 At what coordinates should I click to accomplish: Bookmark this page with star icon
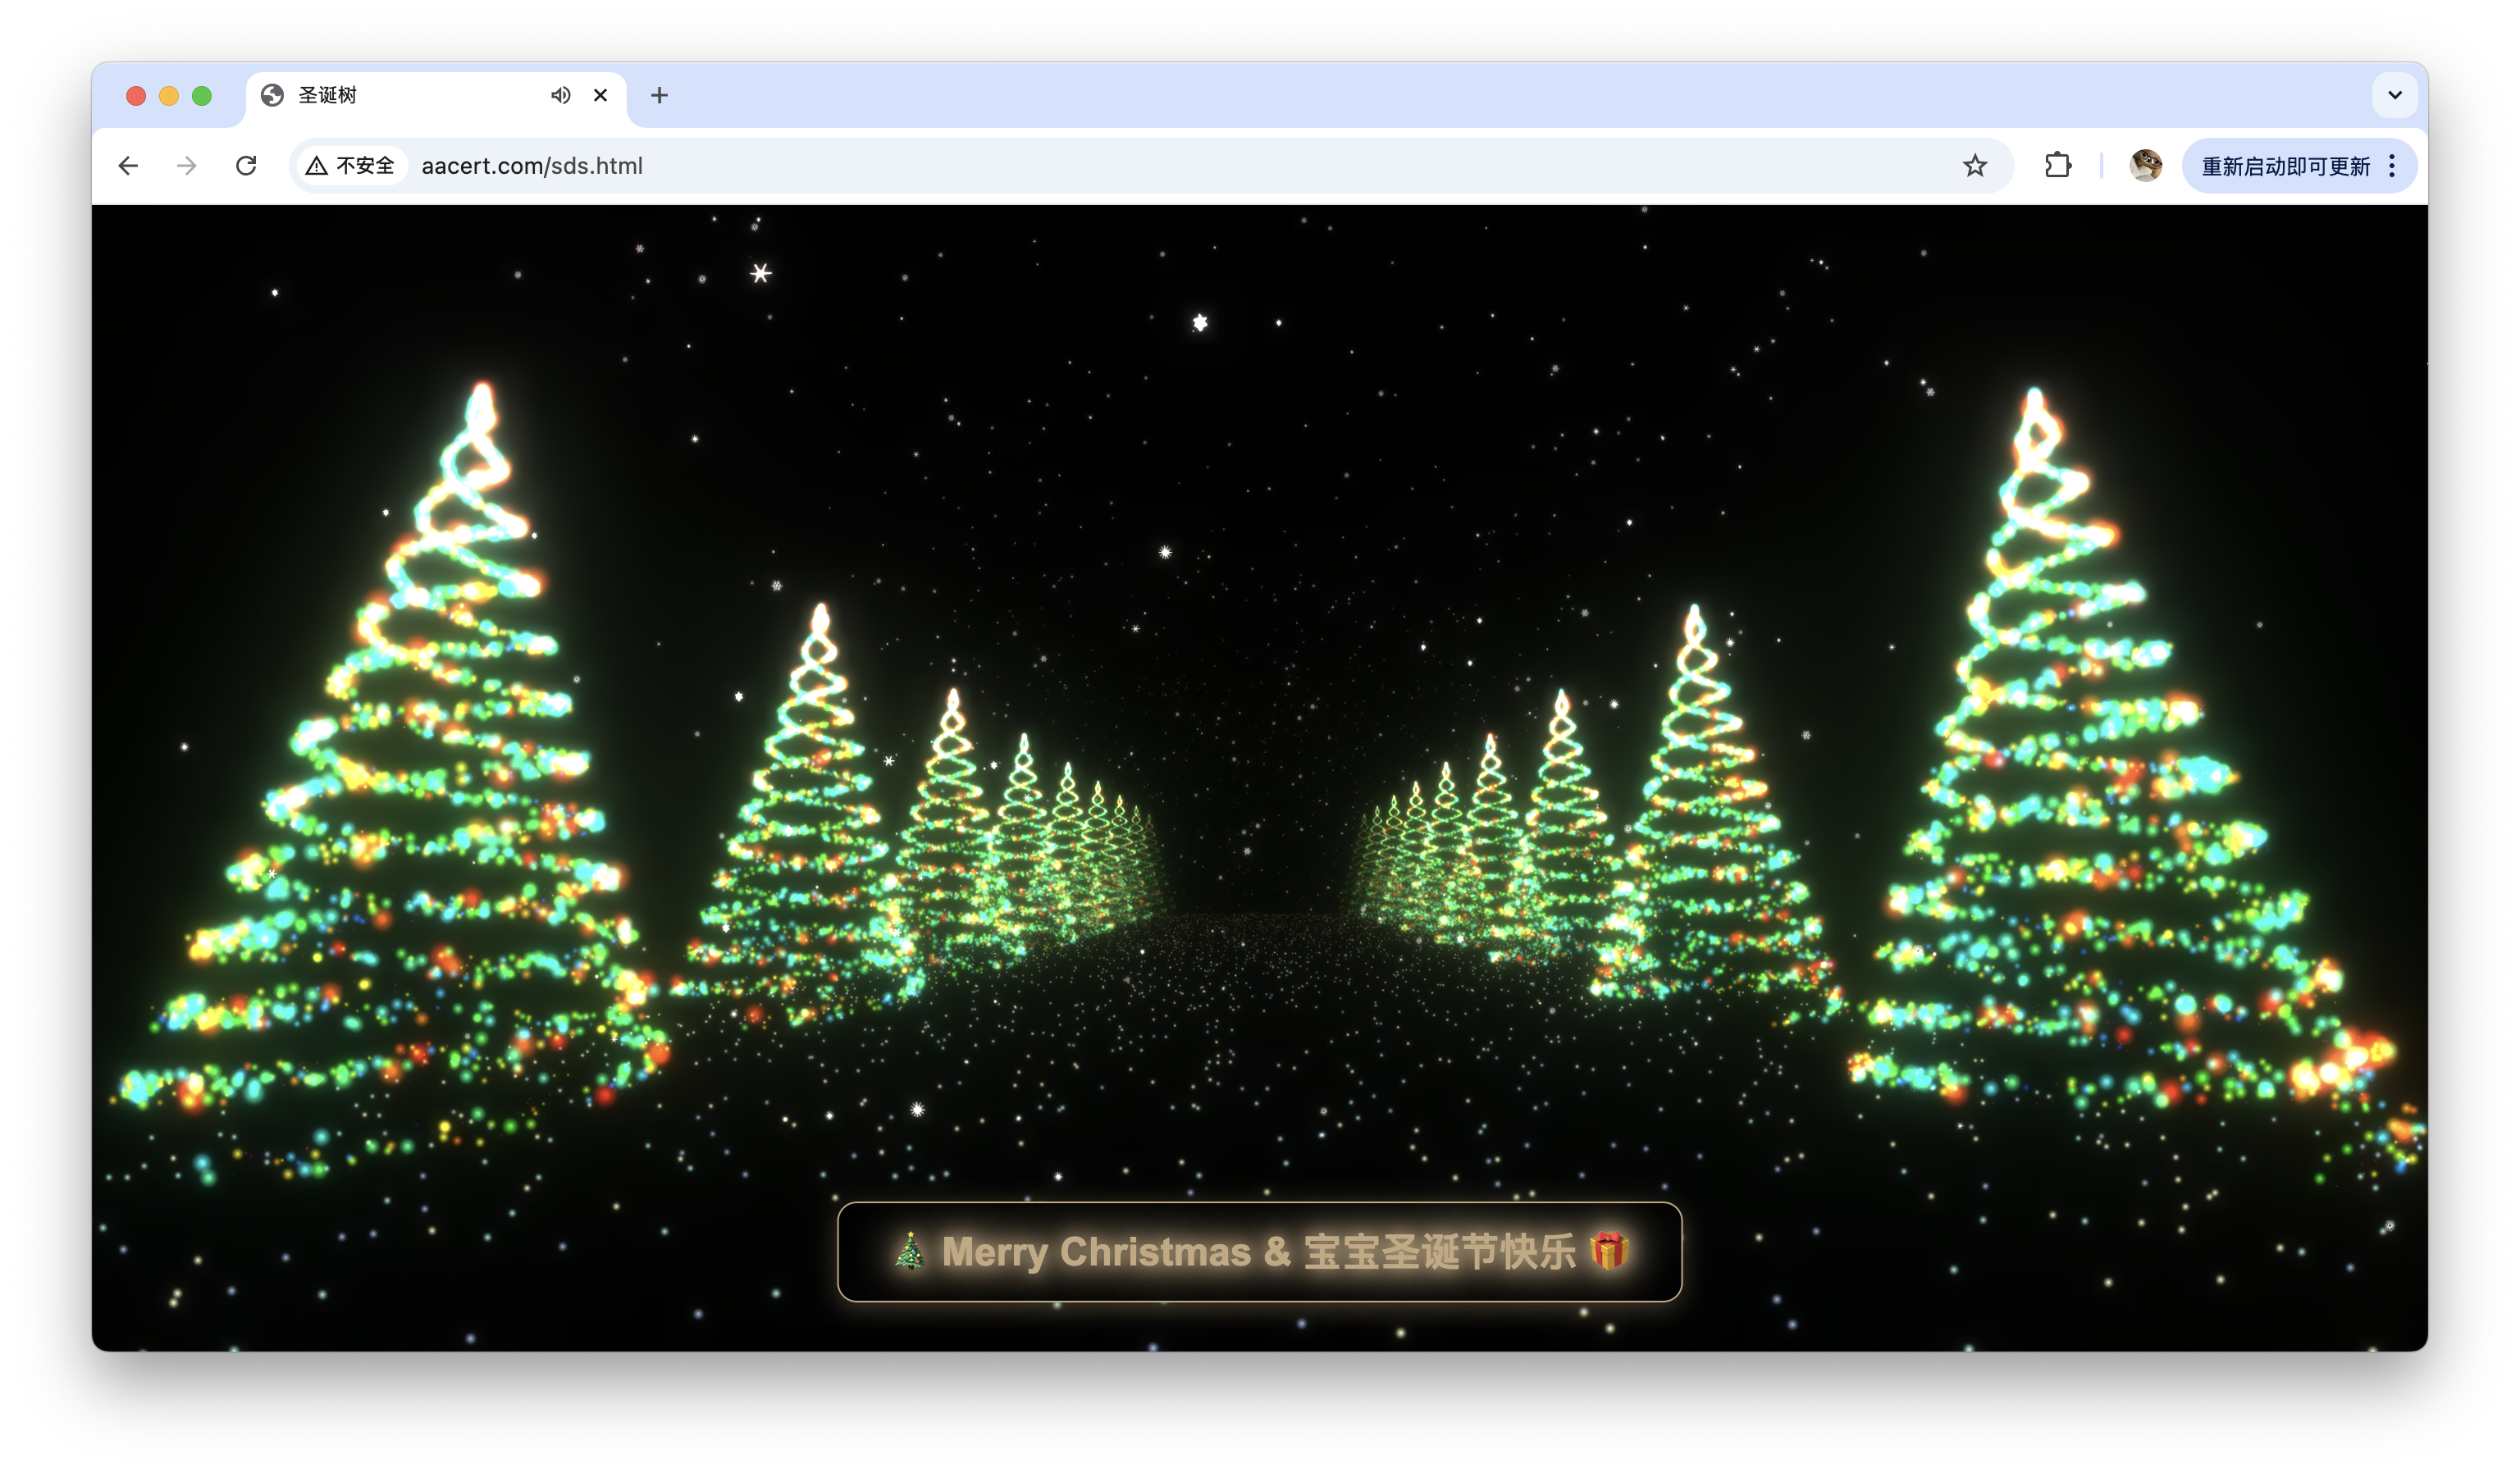(1974, 165)
